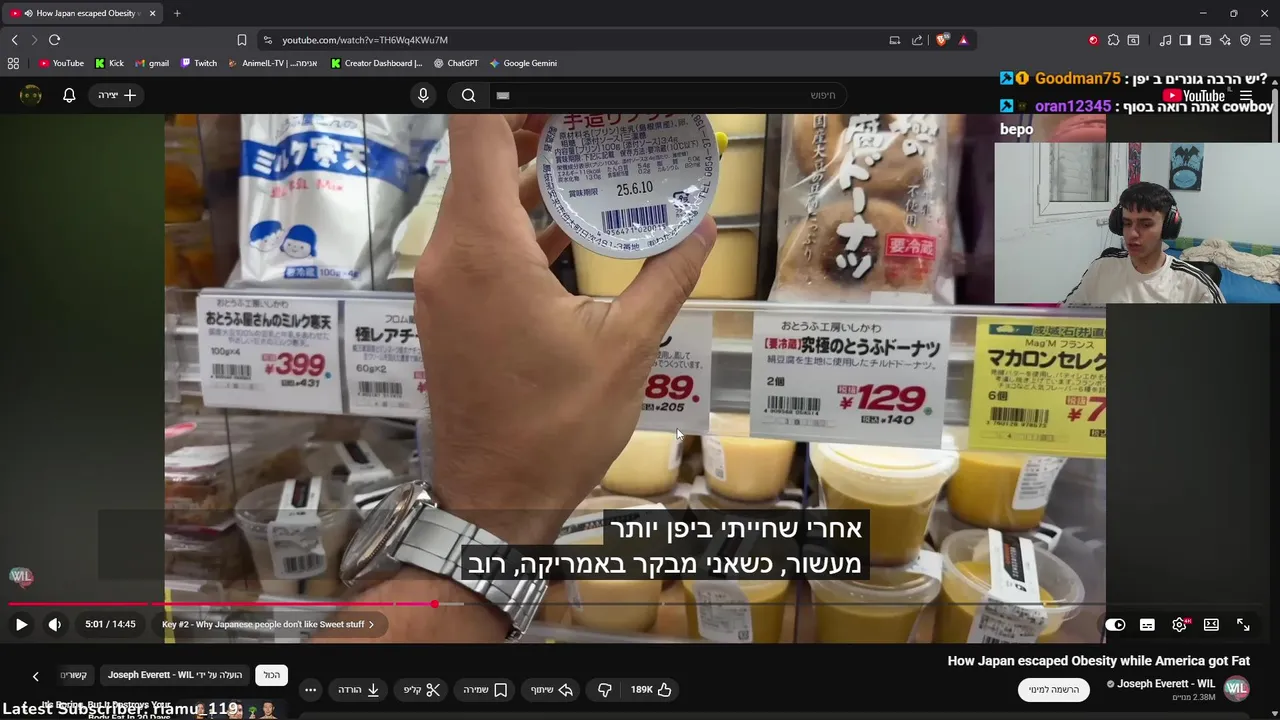Viewport: 1280px width, 720px height.
Task: Save the video with שמירה button
Action: tap(485, 690)
